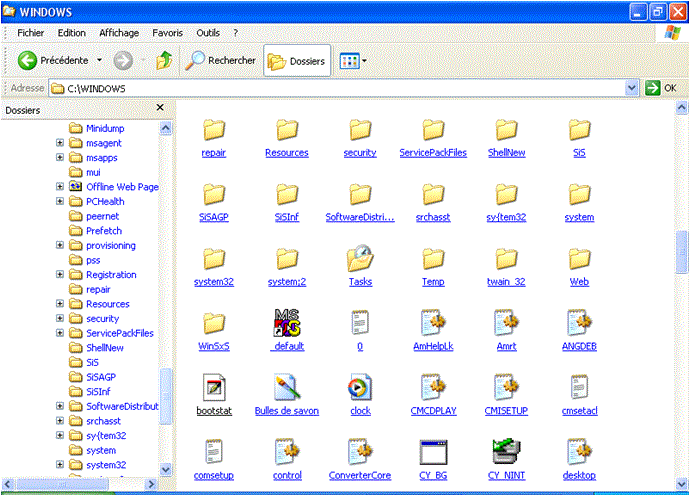Select Minidump in the folder tree
The image size is (690, 496).
click(x=105, y=129)
